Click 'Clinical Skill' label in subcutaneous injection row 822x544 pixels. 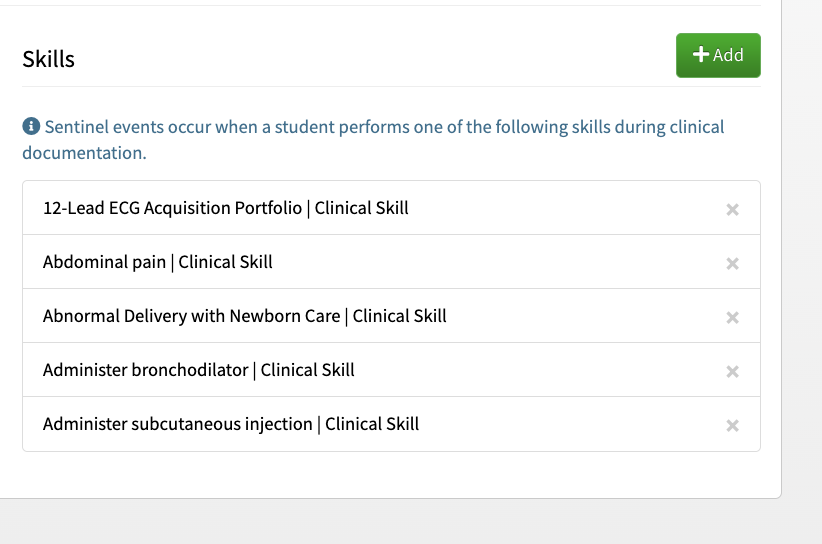pyautogui.click(x=372, y=424)
